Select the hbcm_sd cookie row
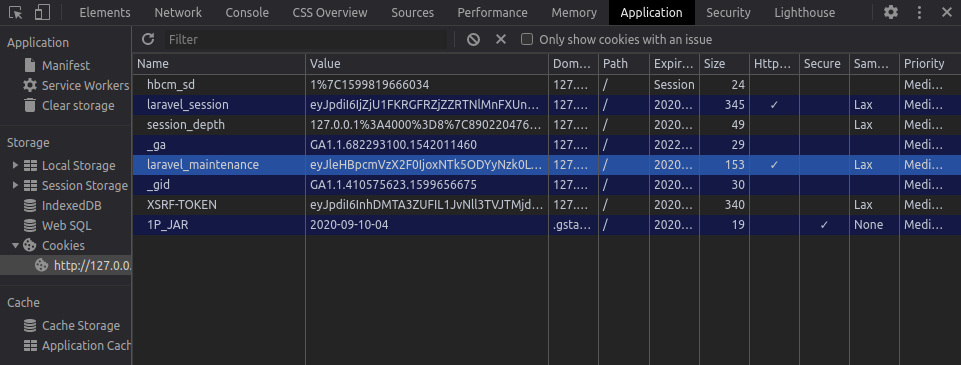Screen dimensions: 961x365 pyautogui.click(x=547, y=85)
